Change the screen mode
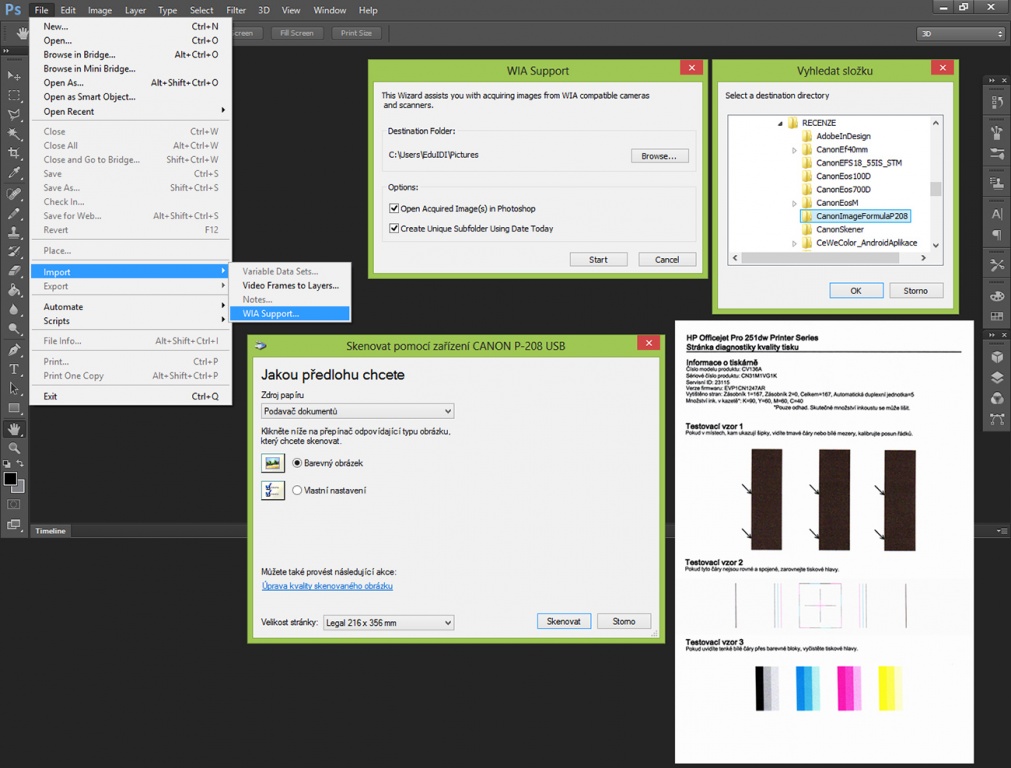The width and height of the screenshot is (1011, 768). click(x=14, y=524)
